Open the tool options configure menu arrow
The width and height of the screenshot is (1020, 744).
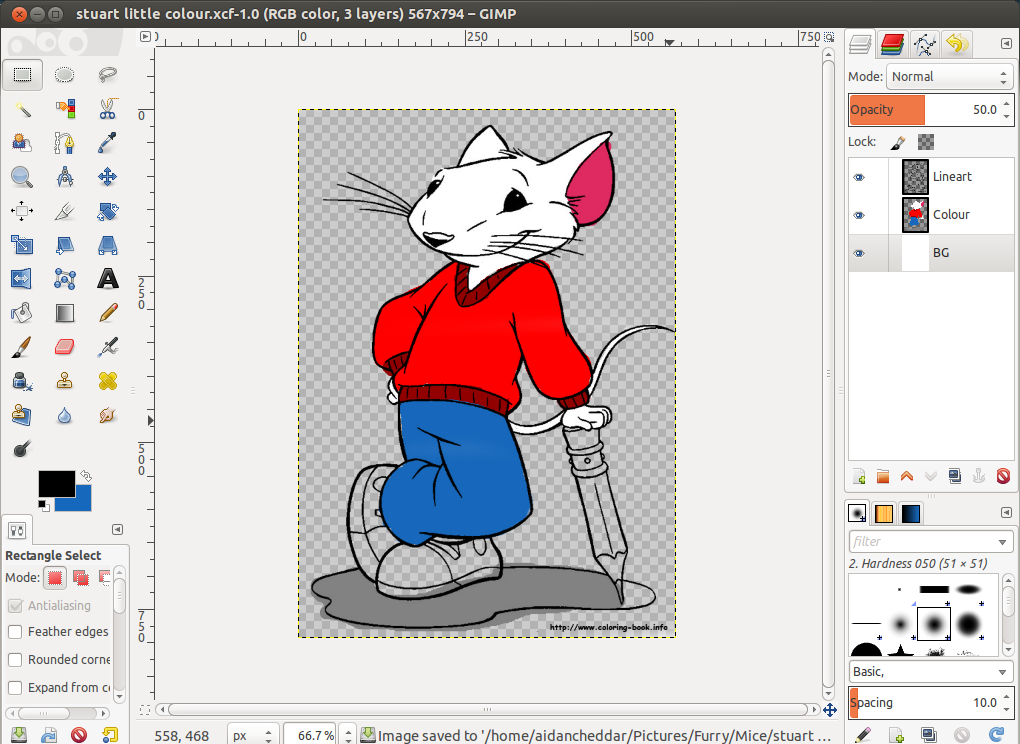[x=117, y=529]
